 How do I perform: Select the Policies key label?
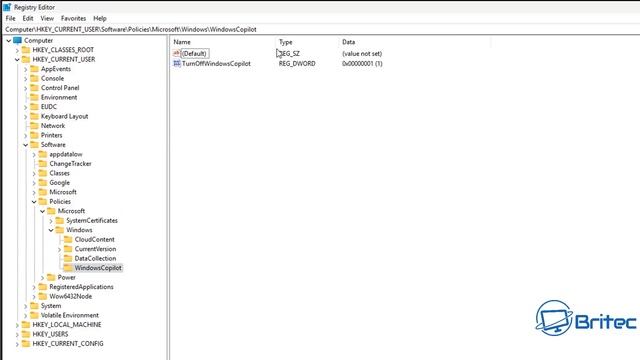[60, 201]
